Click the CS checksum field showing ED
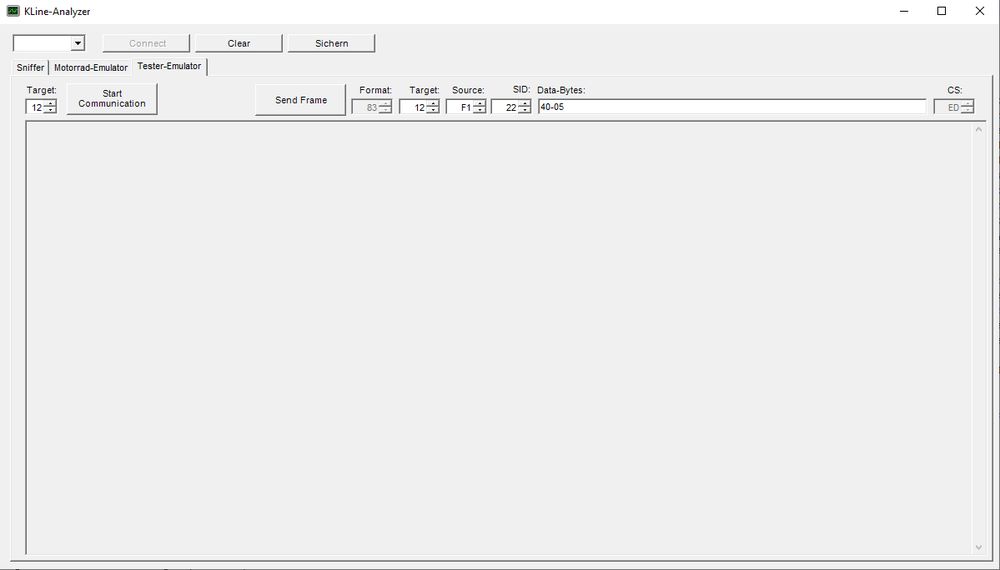Image resolution: width=1000 pixels, height=570 pixels. click(948, 107)
